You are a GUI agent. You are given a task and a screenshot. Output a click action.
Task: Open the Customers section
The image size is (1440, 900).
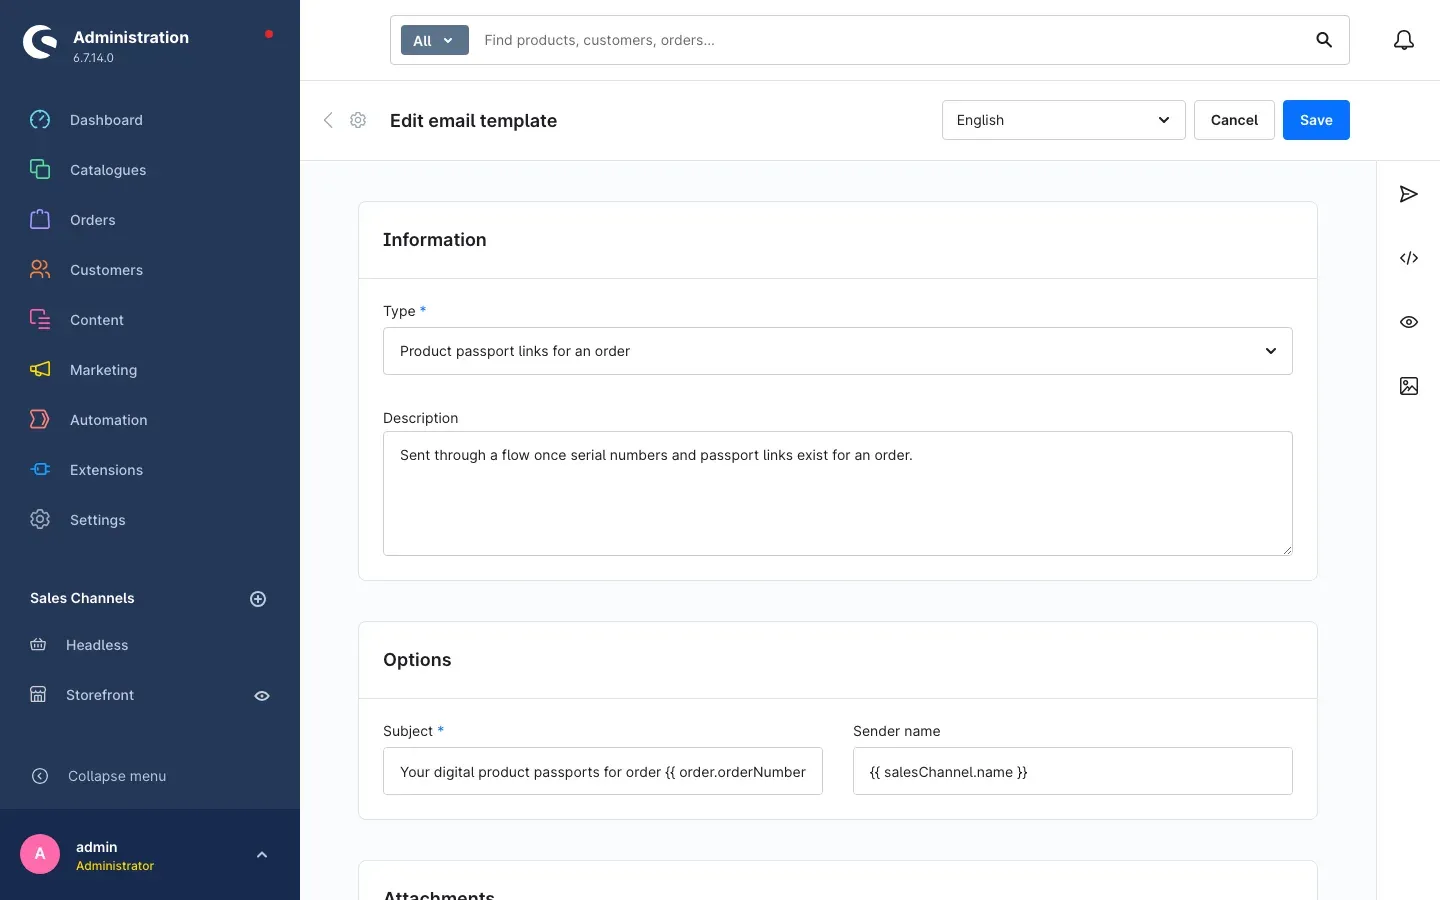tap(106, 270)
